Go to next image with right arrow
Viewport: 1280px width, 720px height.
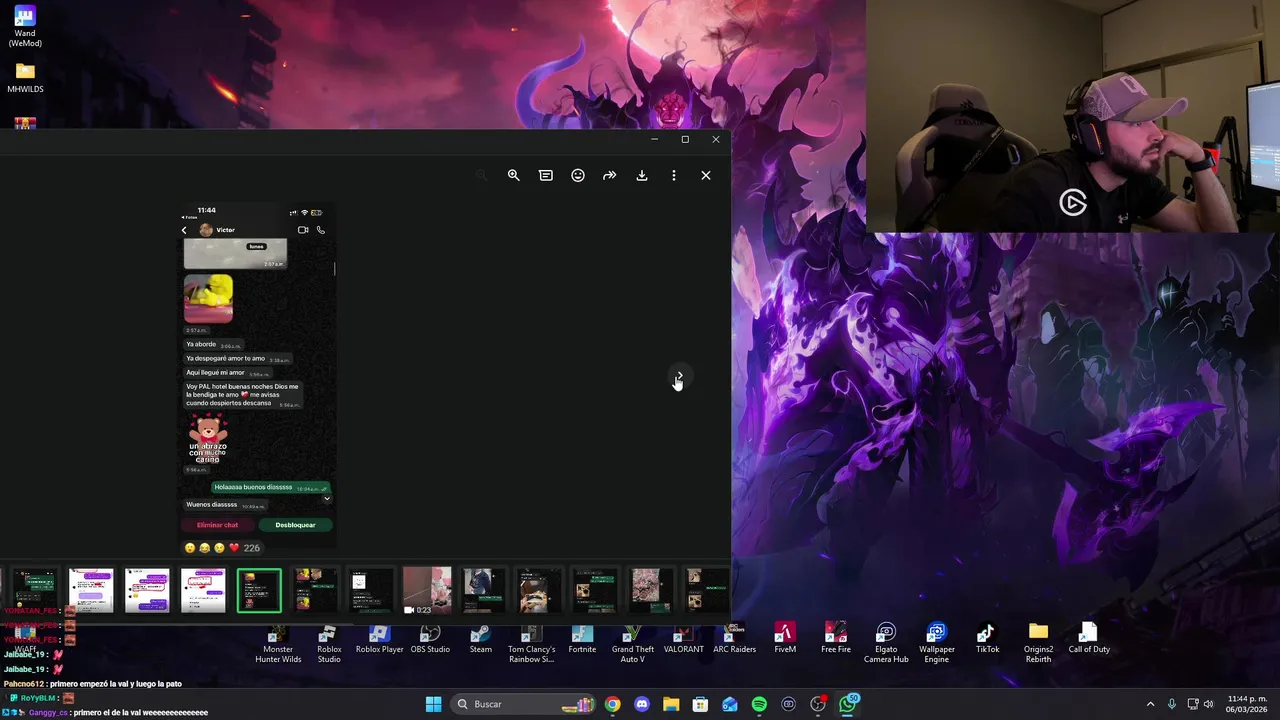[x=678, y=377]
